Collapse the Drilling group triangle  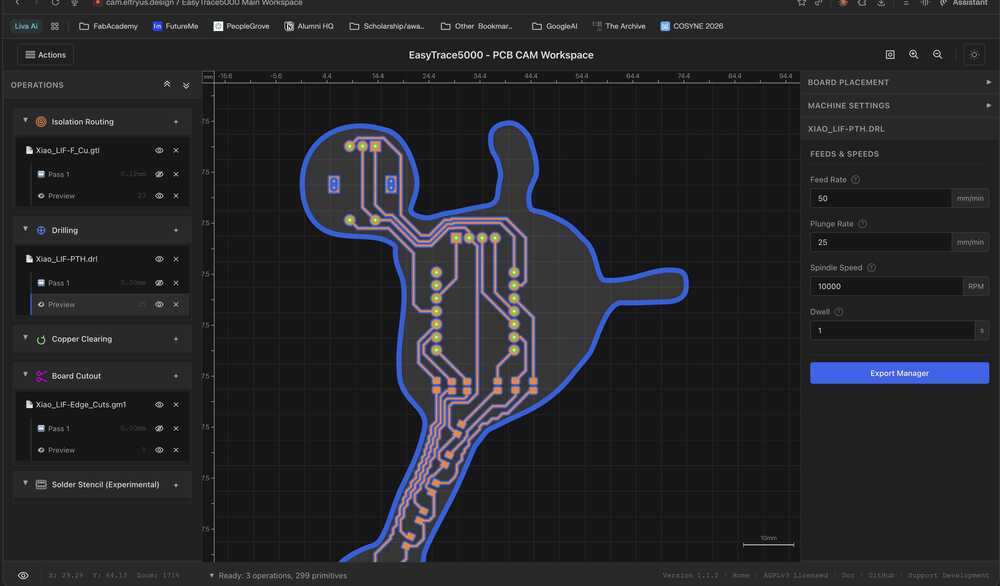tap(26, 228)
